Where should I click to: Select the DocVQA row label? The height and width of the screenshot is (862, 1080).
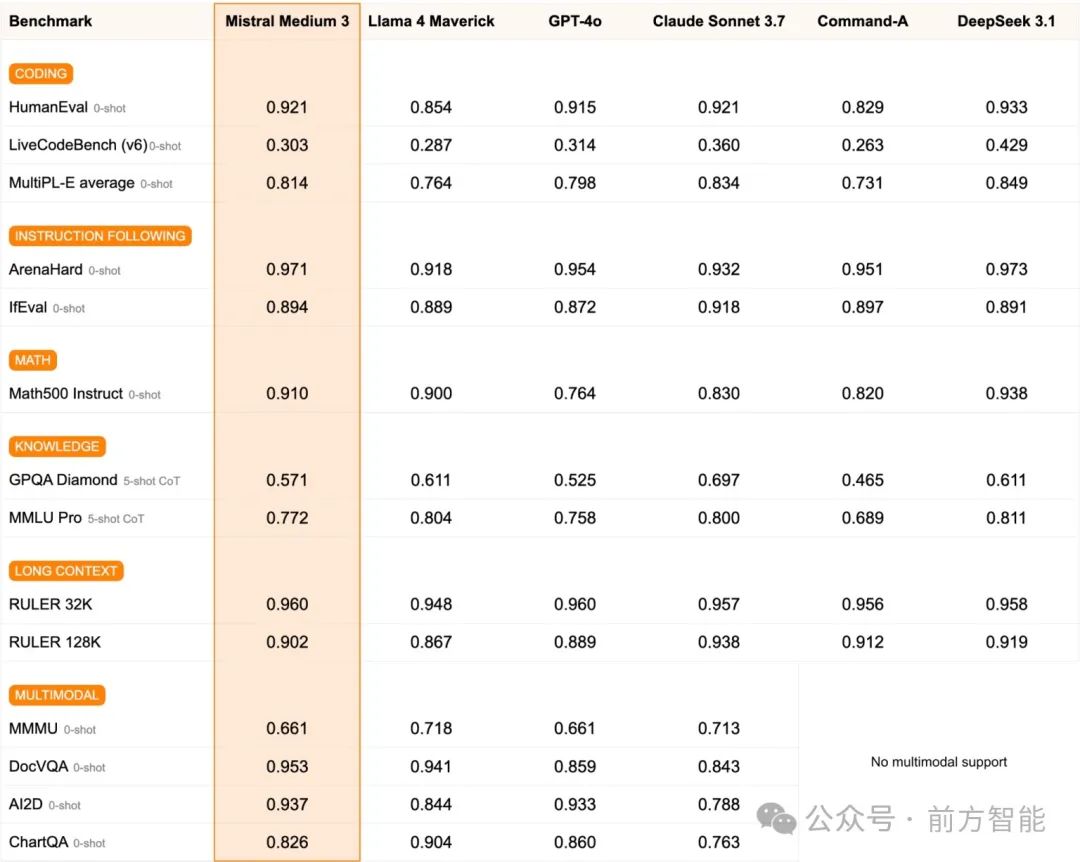point(38,766)
